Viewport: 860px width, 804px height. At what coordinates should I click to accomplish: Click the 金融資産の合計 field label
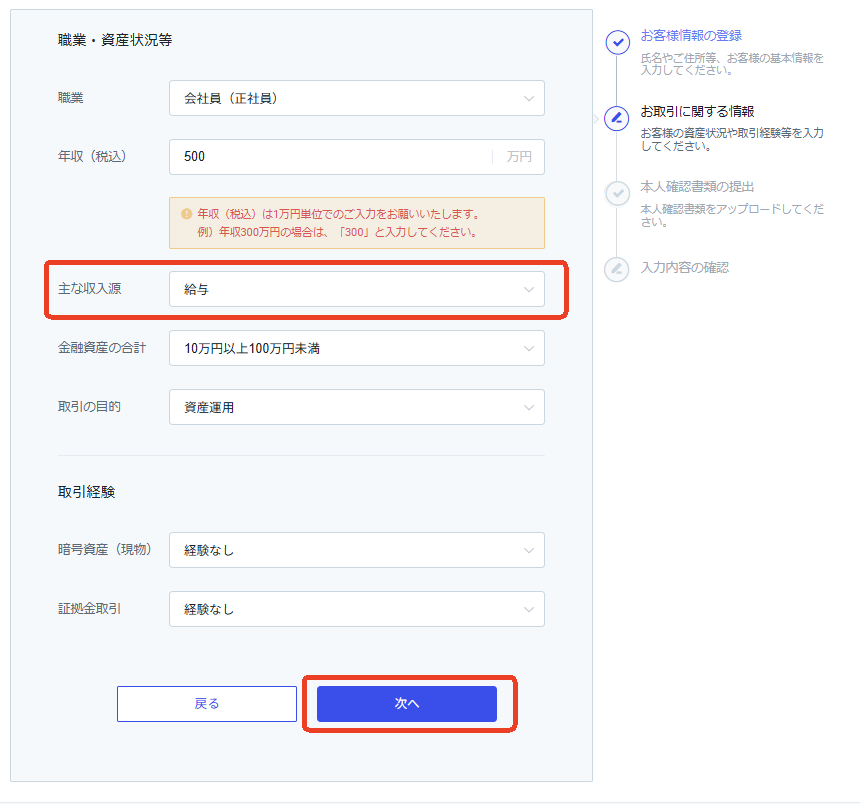pos(102,348)
